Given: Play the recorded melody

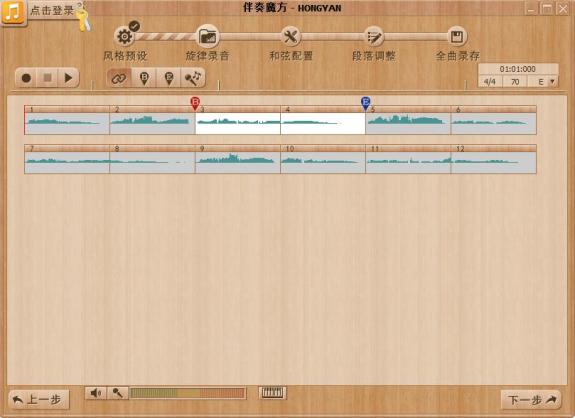Looking at the screenshot, I should coord(68,78).
